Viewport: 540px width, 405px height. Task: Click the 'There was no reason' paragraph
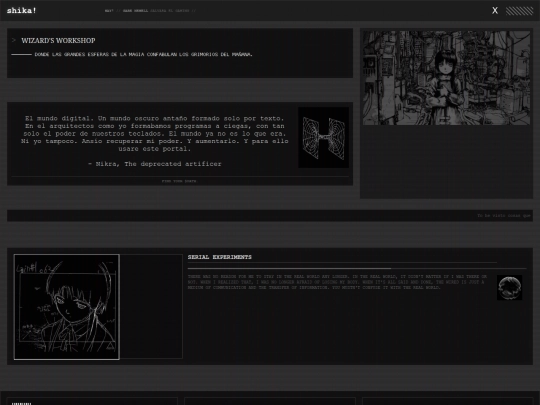[x=338, y=282]
